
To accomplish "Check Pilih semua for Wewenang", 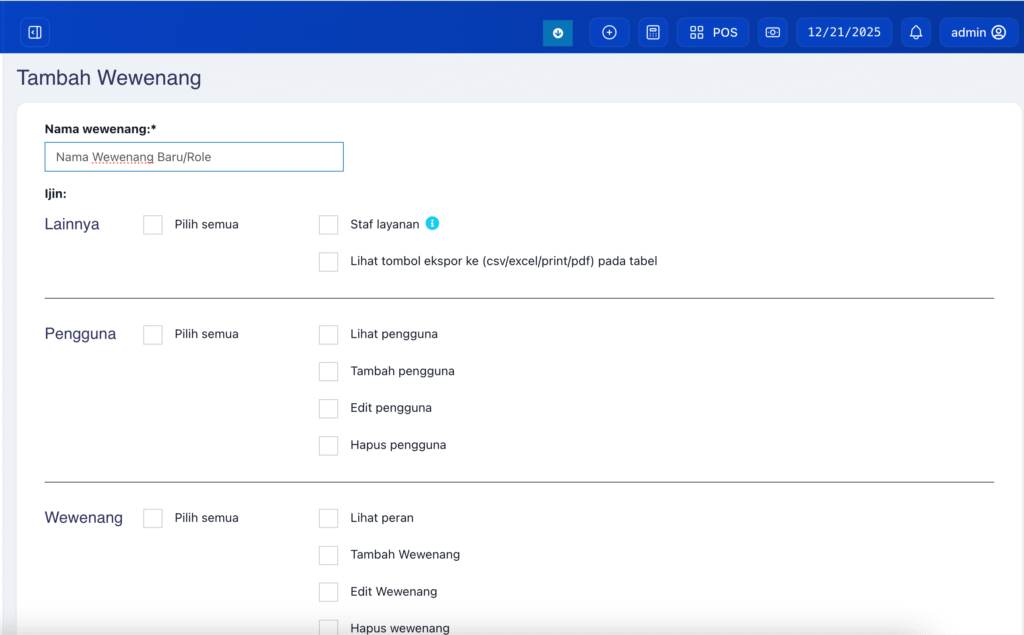I will click(153, 519).
